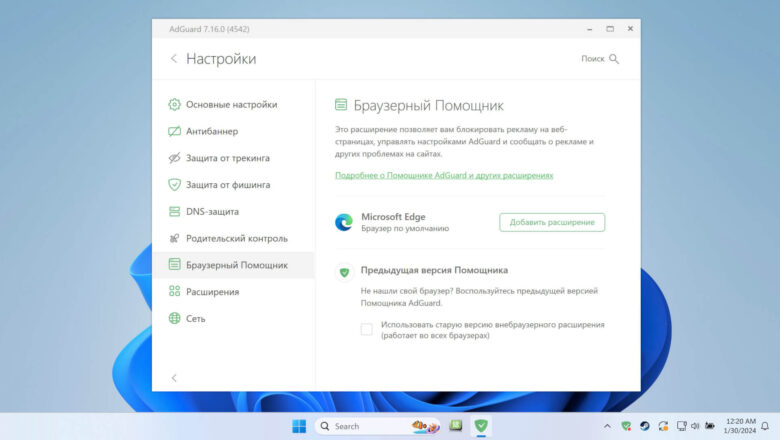
Task: Open the Расширения section
Action: pyautogui.click(x=212, y=292)
